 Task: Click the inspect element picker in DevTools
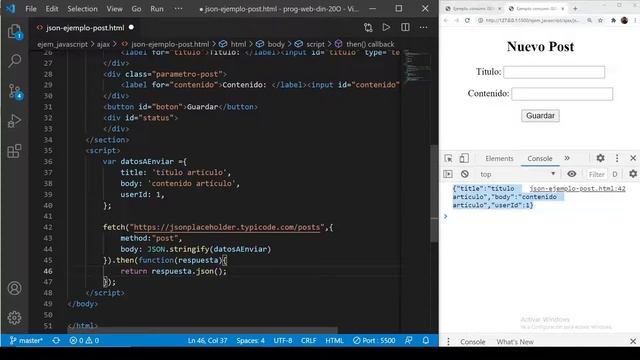[x=448, y=158]
